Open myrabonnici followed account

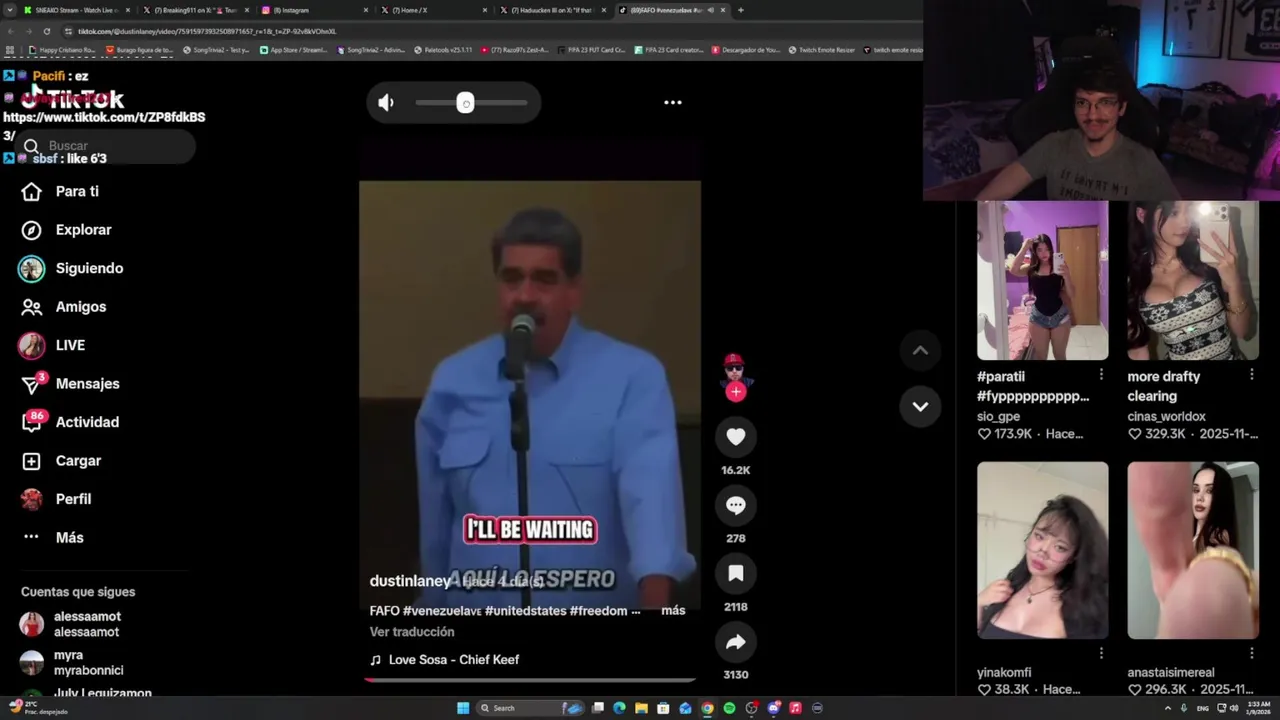[72, 663]
